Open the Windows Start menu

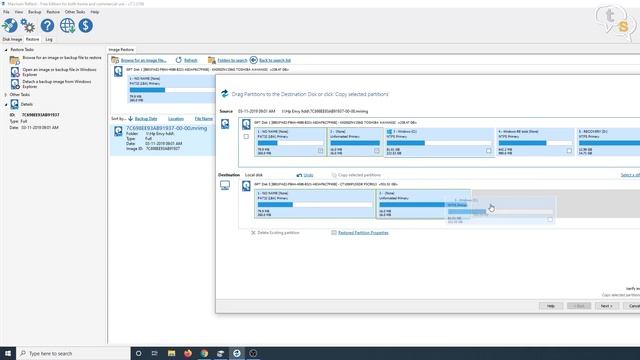coord(8,353)
